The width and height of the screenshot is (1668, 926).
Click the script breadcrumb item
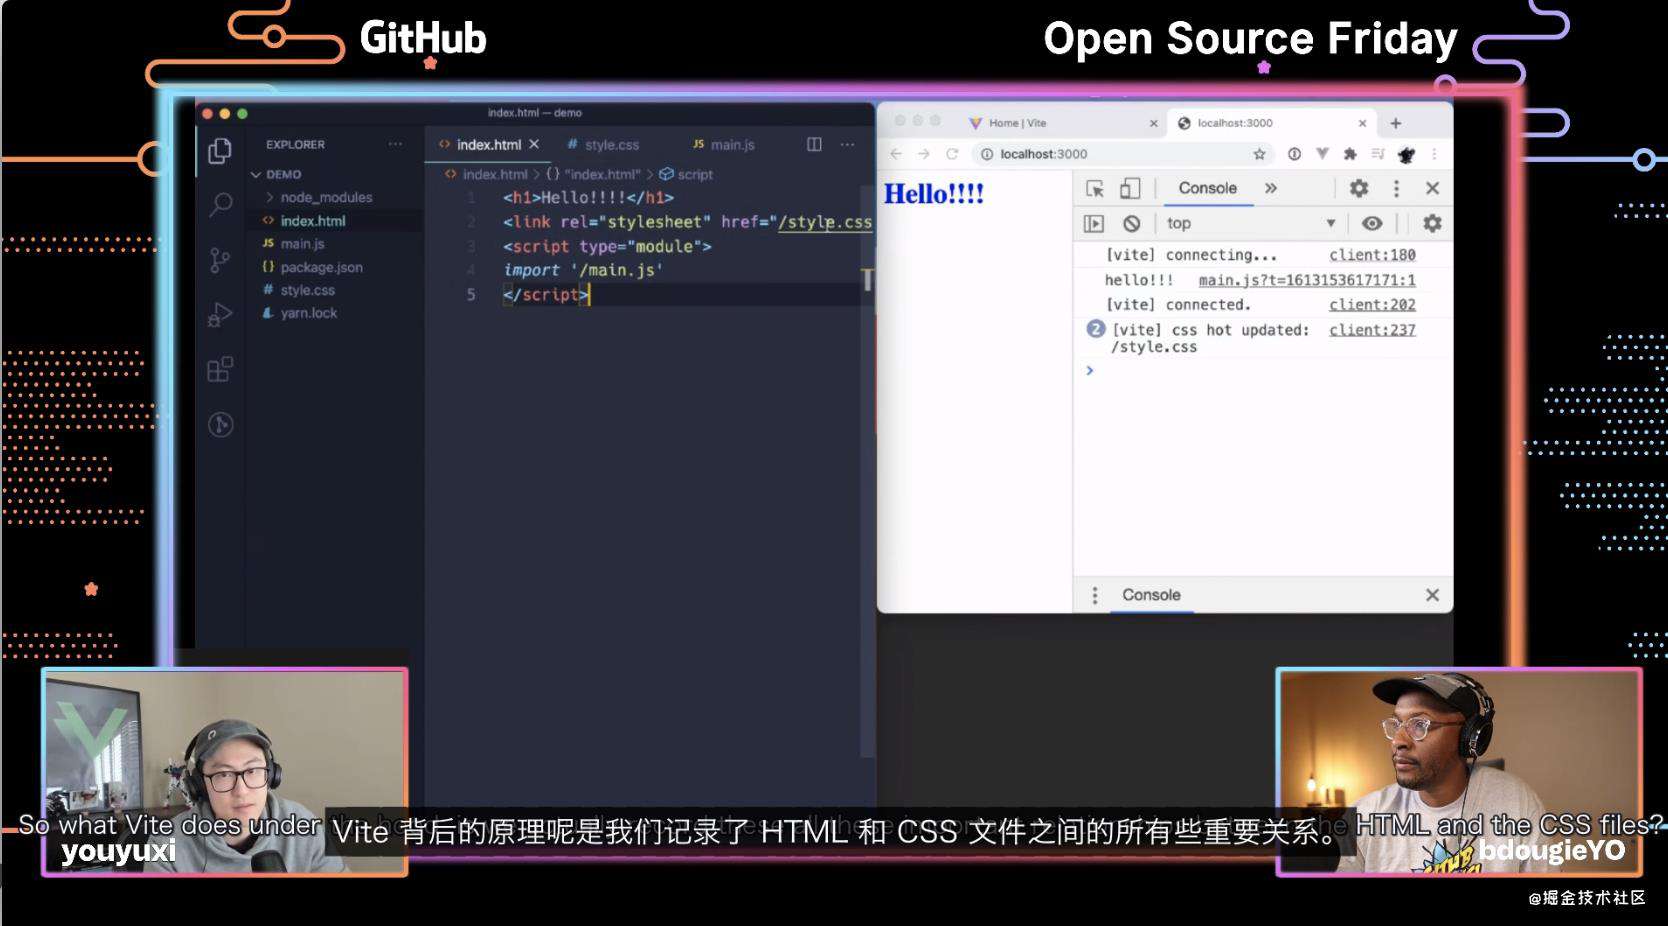[x=686, y=174]
